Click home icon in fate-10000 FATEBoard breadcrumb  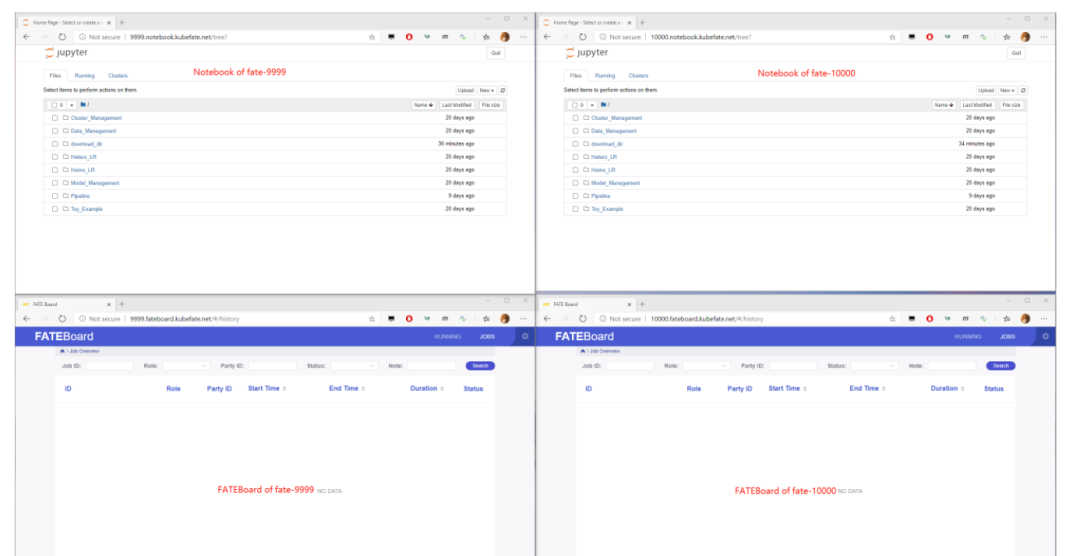tap(583, 351)
